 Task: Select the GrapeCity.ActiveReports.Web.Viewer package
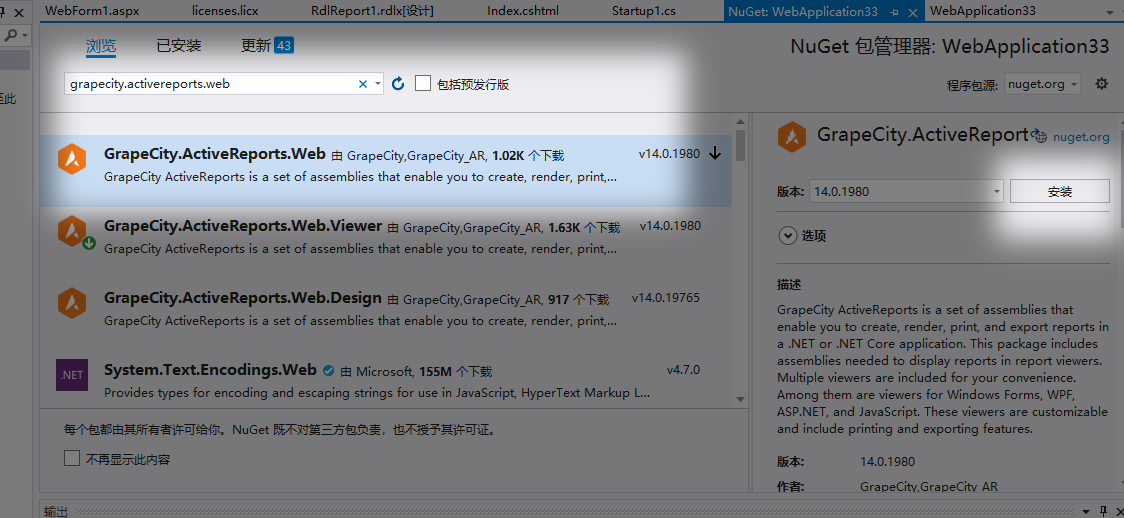pyautogui.click(x=386, y=243)
